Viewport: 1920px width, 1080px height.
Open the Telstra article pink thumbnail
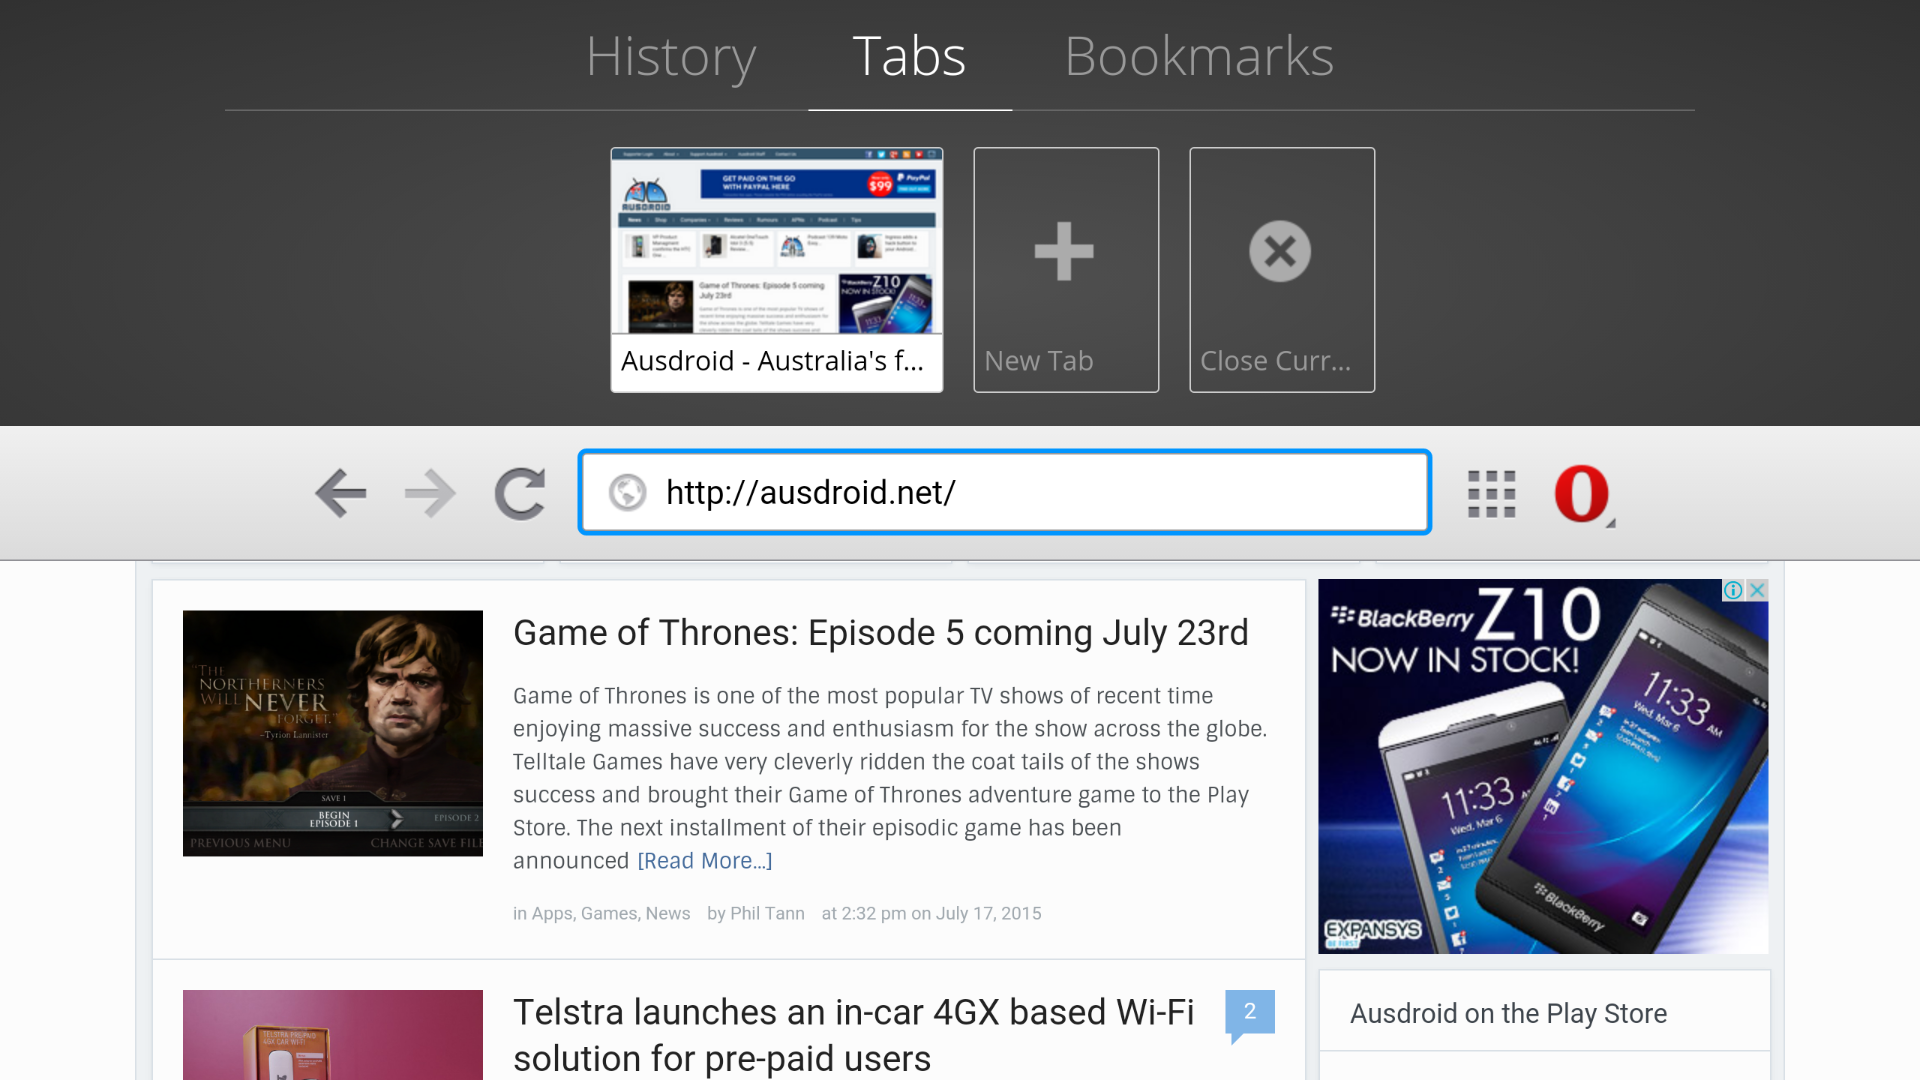[x=333, y=1035]
